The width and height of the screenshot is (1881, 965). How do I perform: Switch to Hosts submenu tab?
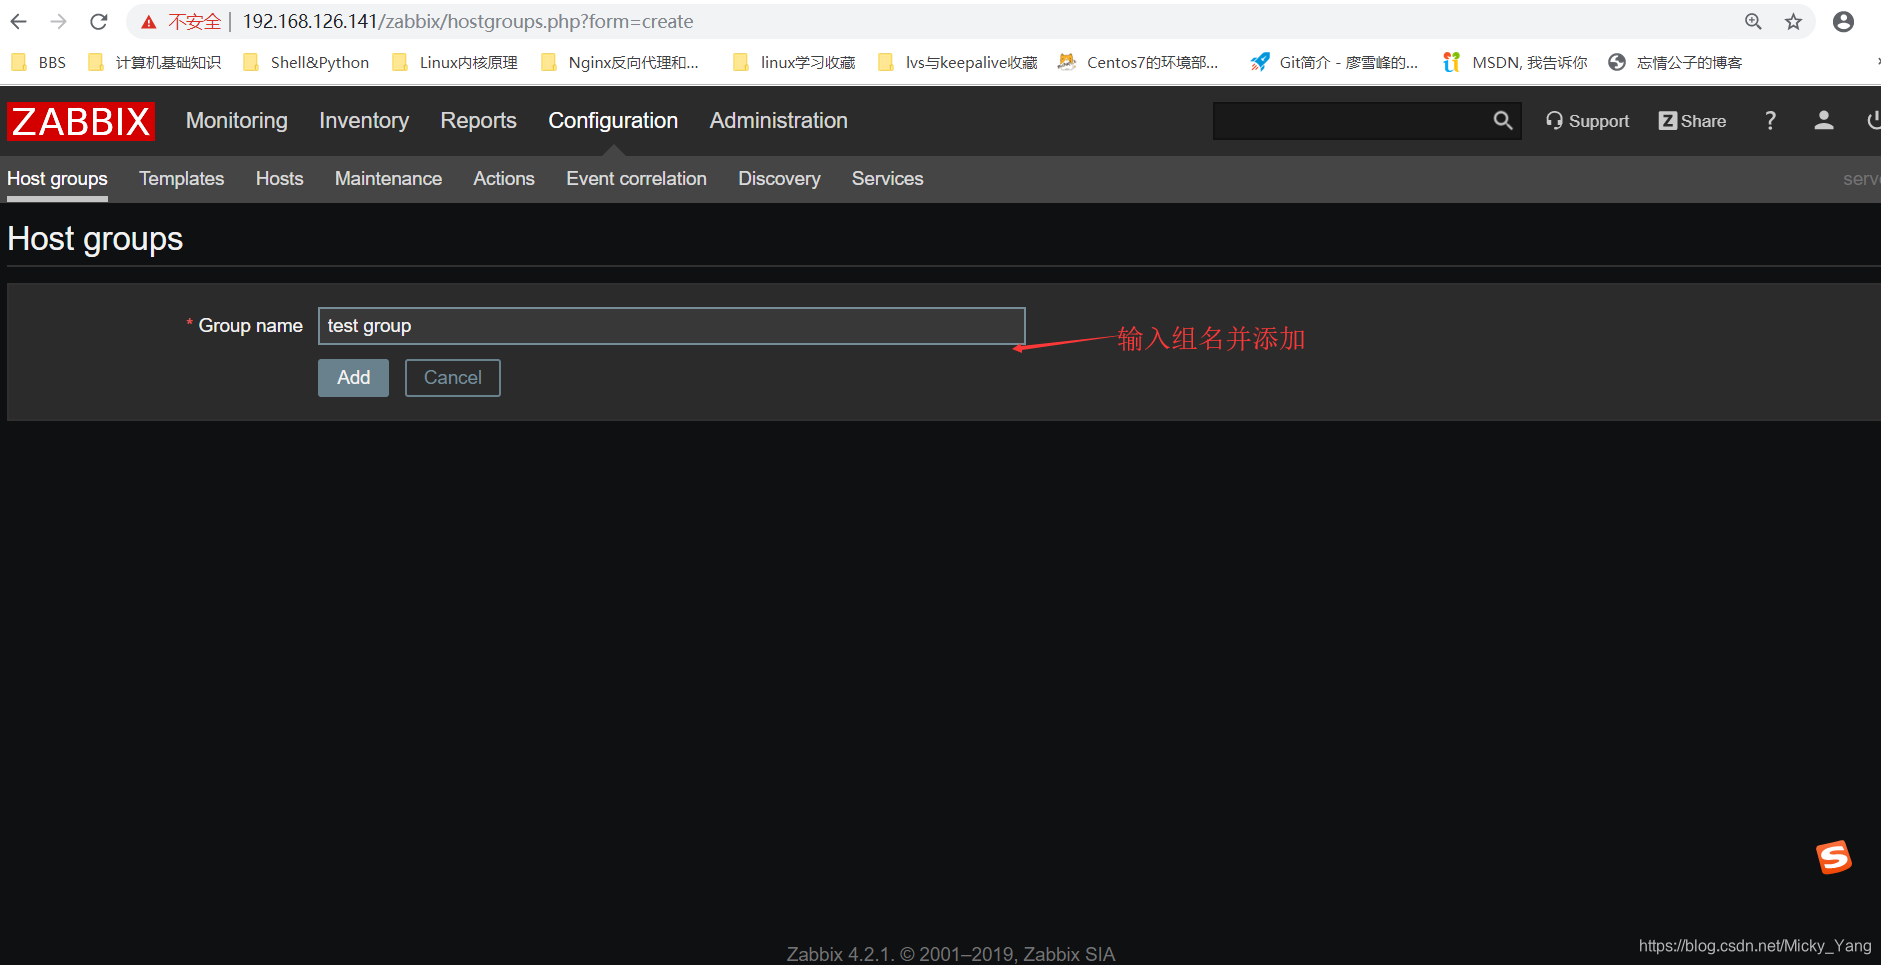click(x=279, y=179)
